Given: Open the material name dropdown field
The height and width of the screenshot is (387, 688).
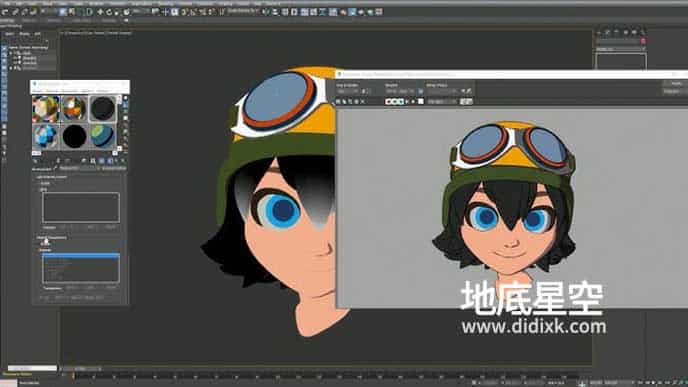Looking at the screenshot, I should [x=78, y=168].
